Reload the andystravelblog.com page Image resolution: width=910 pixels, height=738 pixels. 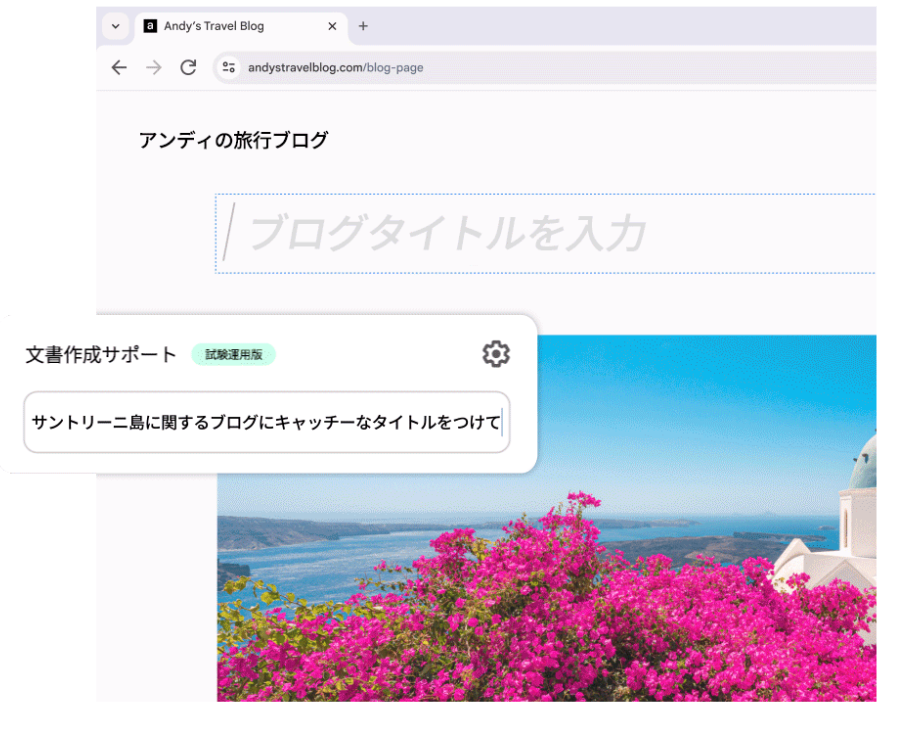(189, 68)
